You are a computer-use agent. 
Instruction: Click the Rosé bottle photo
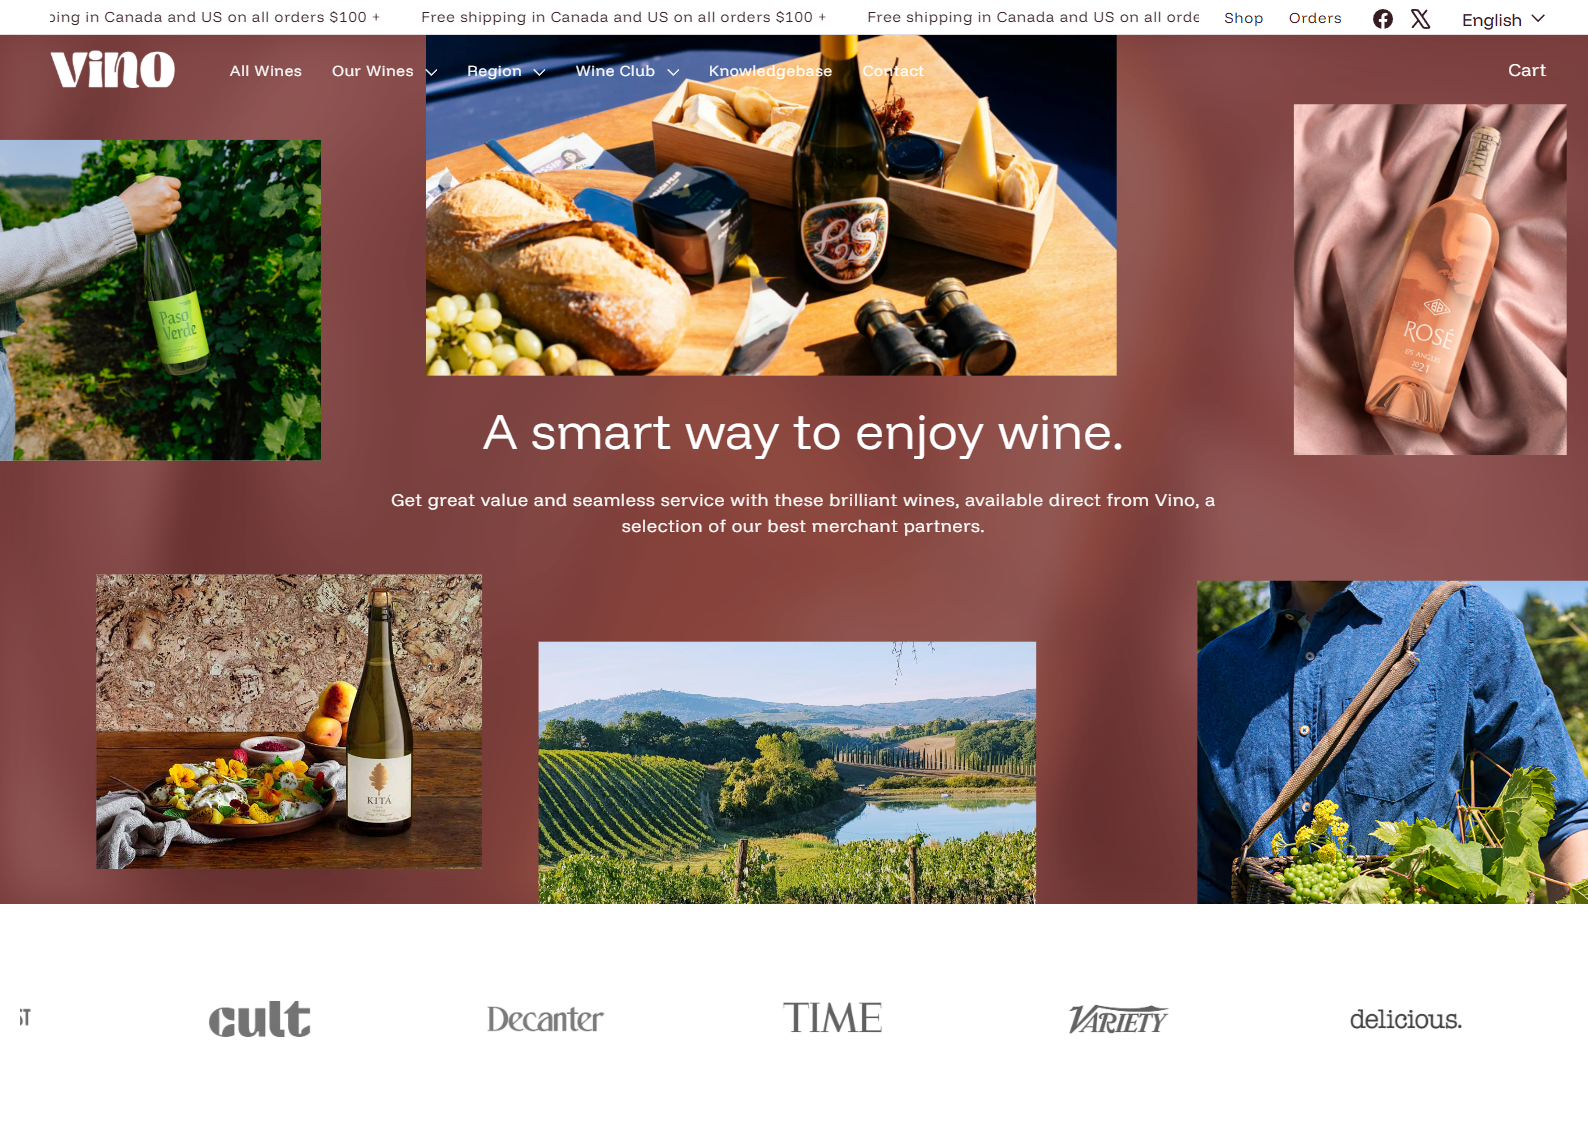[x=1430, y=279]
